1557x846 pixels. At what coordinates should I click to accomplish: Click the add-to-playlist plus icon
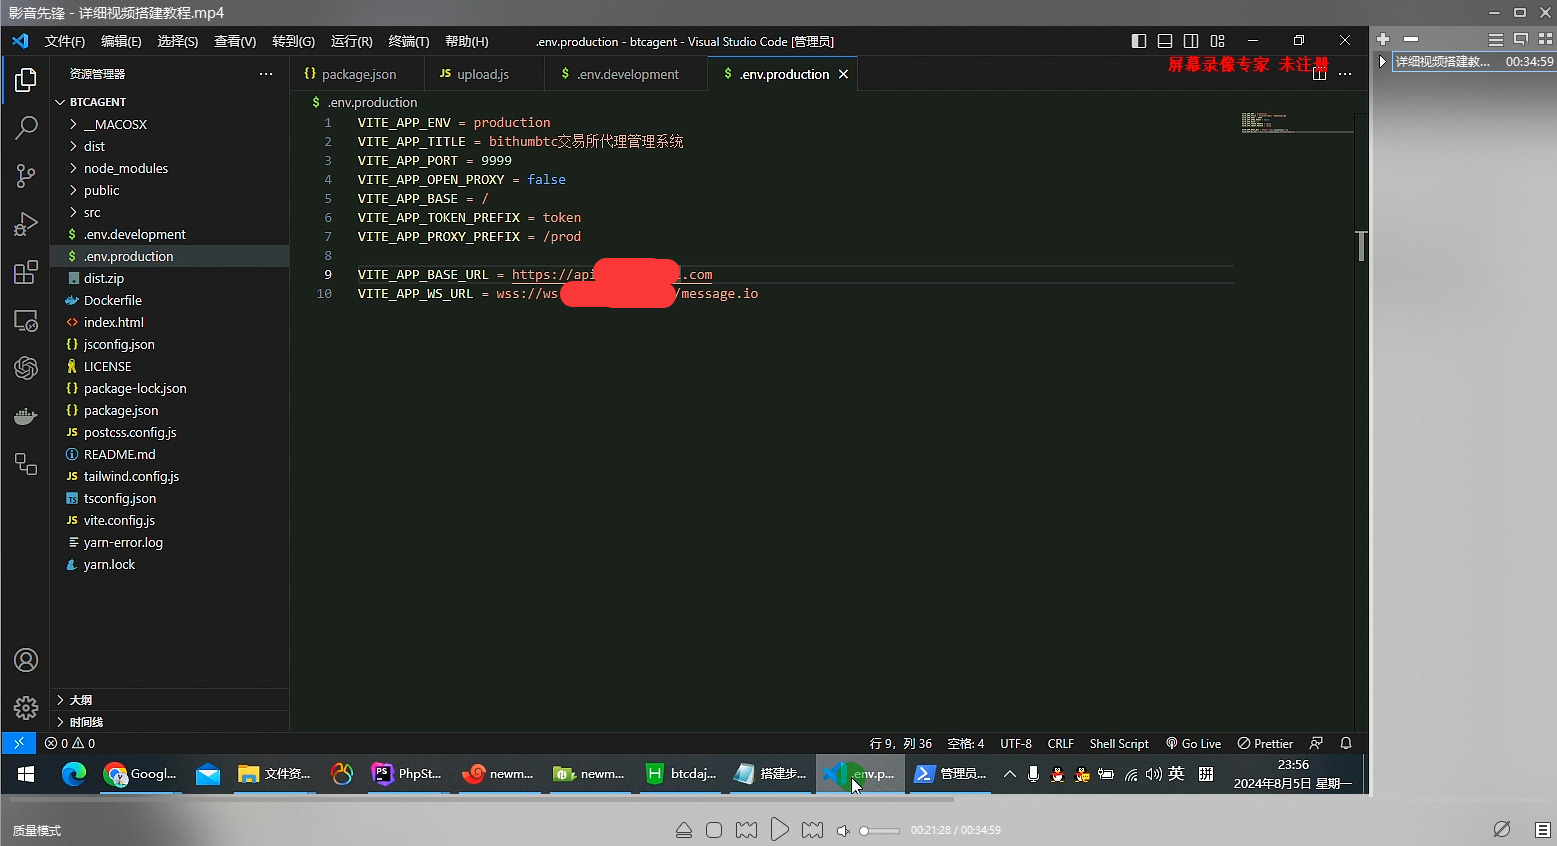point(1383,39)
